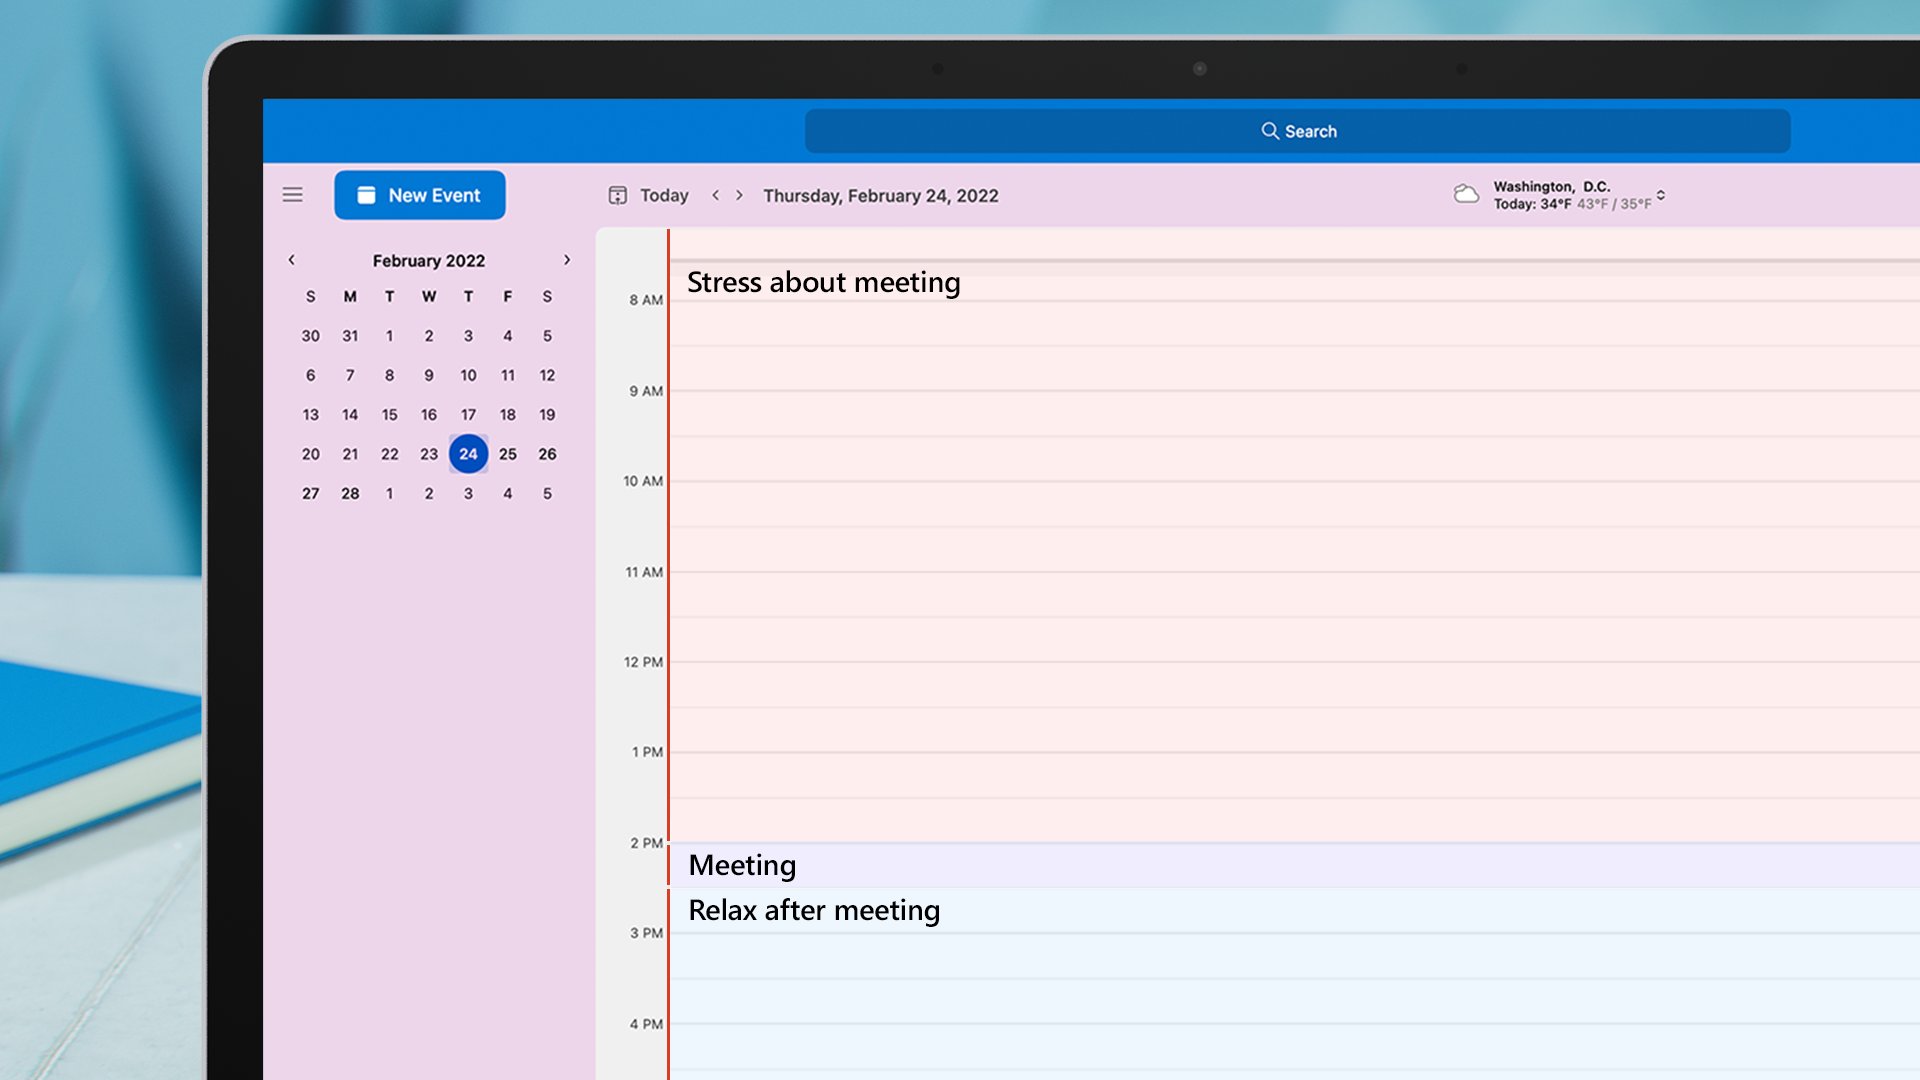Select February 24 in mini calendar
Image resolution: width=1920 pixels, height=1080 pixels.
point(468,454)
